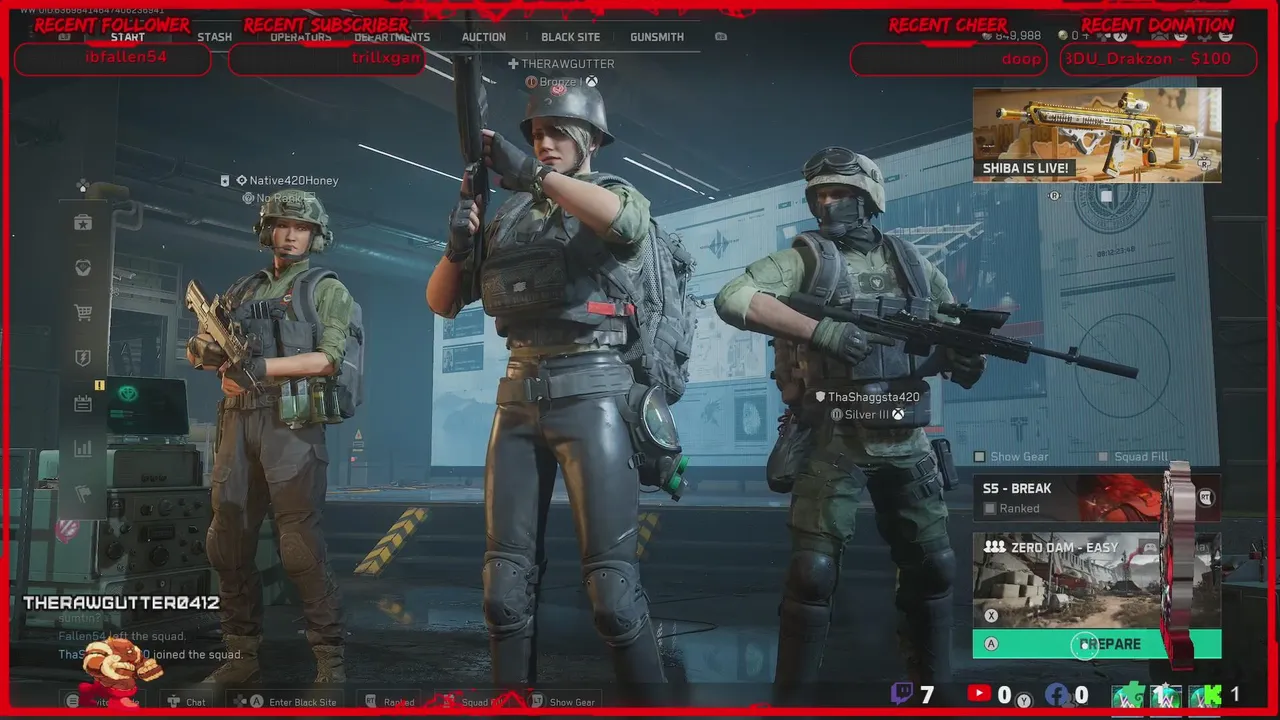Click the No Rank label under Native420Honey
The height and width of the screenshot is (720, 1280).
click(x=279, y=198)
